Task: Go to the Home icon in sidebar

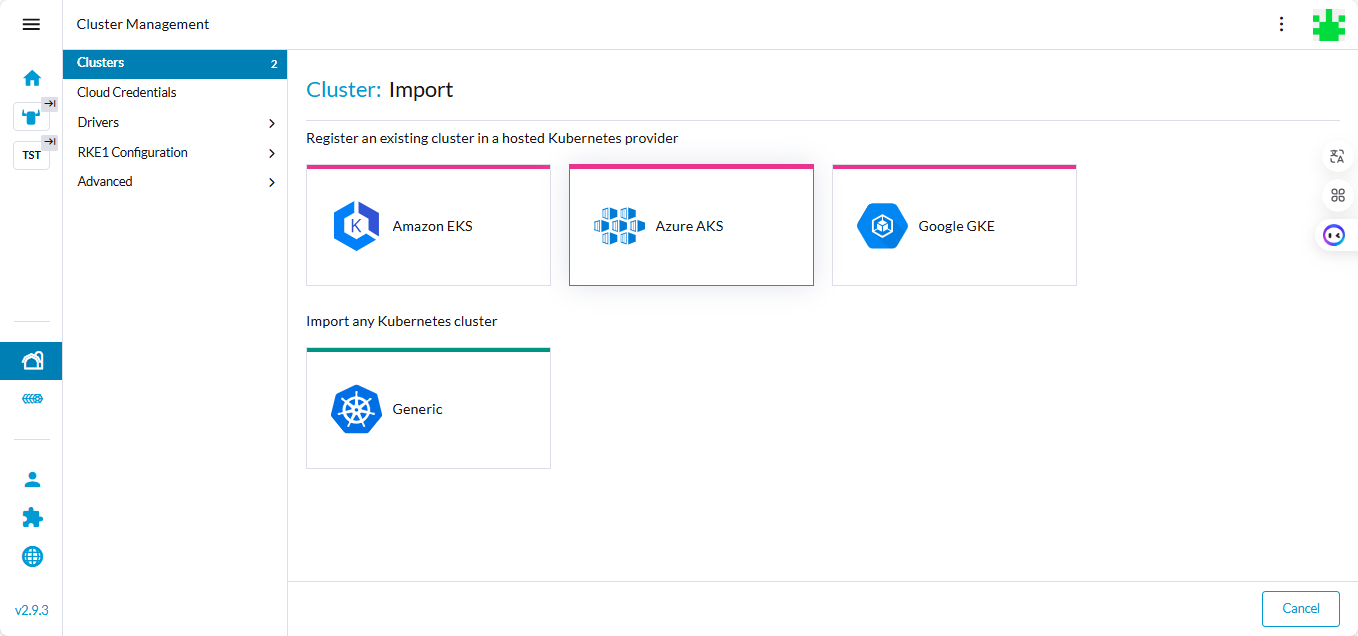Action: pos(32,78)
